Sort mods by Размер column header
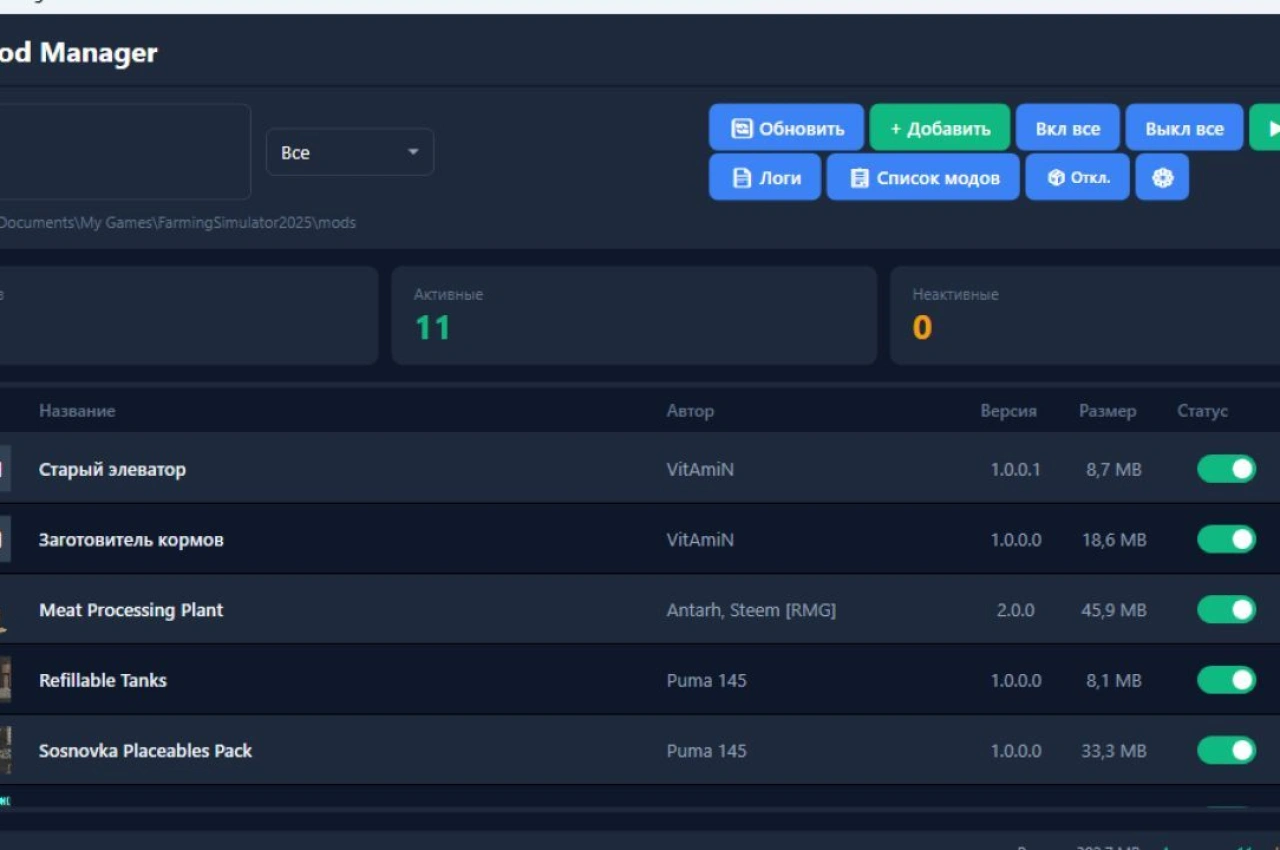 point(1107,411)
